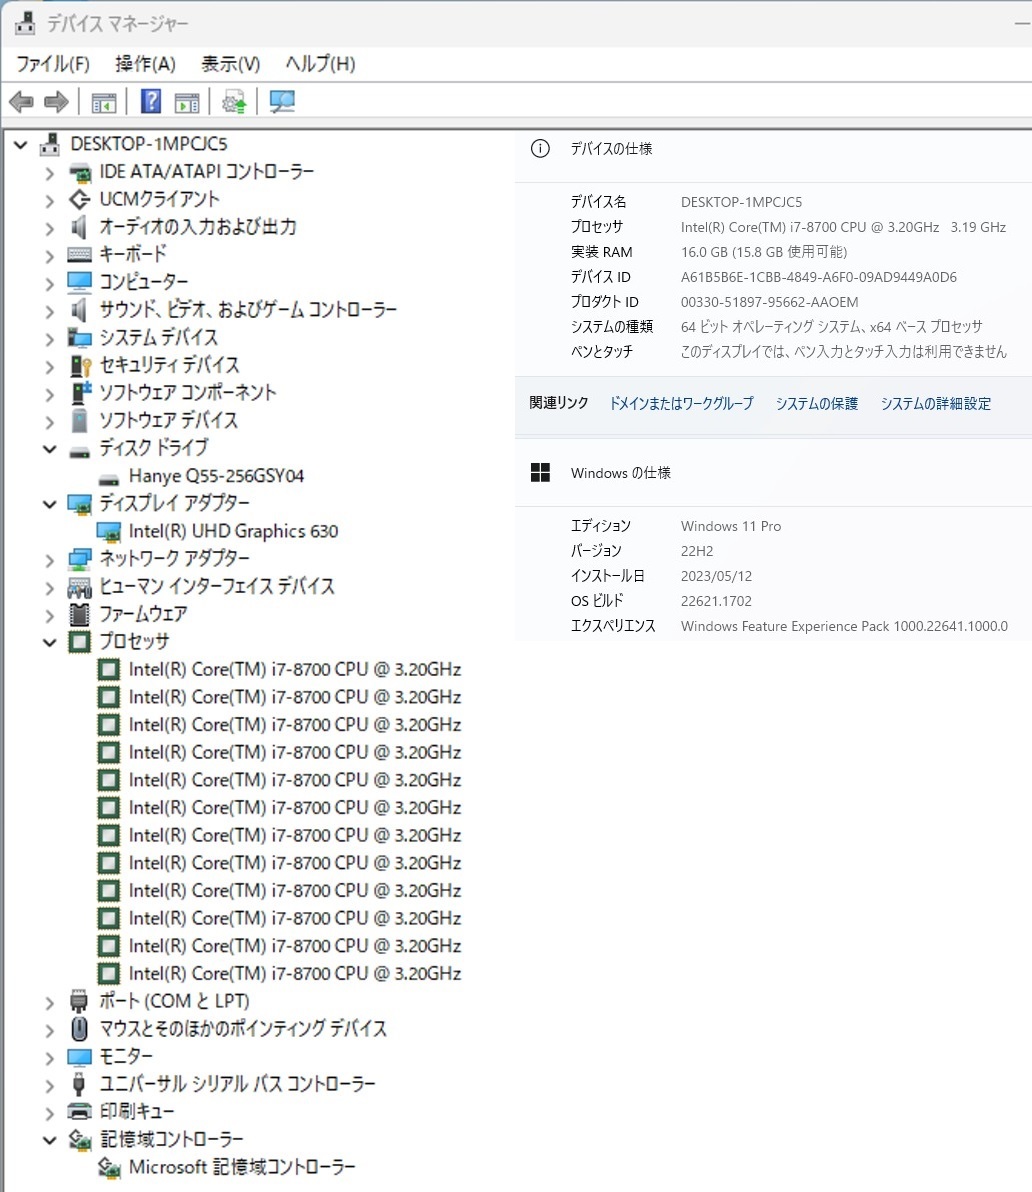Image resolution: width=1032 pixels, height=1192 pixels.
Task: Click the Microsoft 記憶域コントローラー icon
Action: pyautogui.click(x=109, y=1168)
